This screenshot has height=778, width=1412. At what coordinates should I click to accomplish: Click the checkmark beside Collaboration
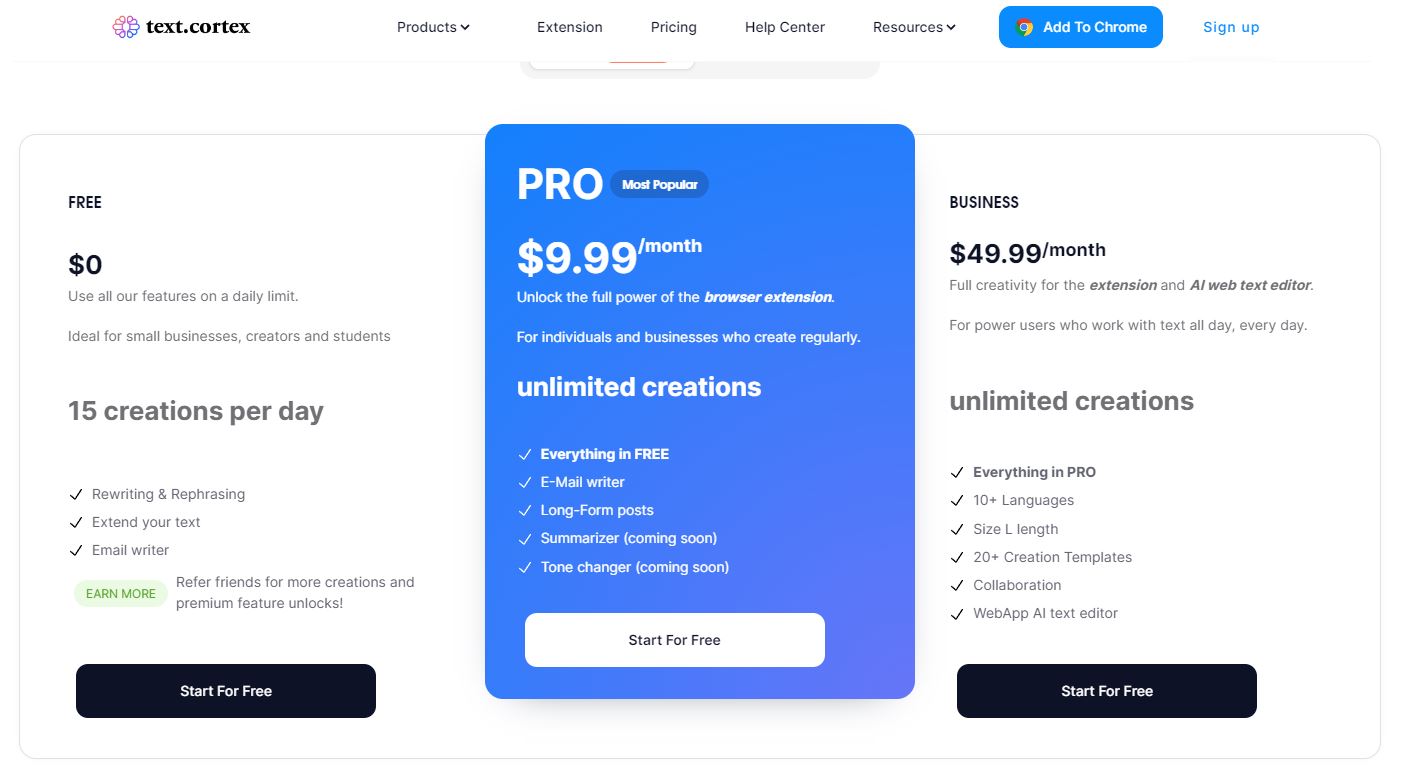957,585
